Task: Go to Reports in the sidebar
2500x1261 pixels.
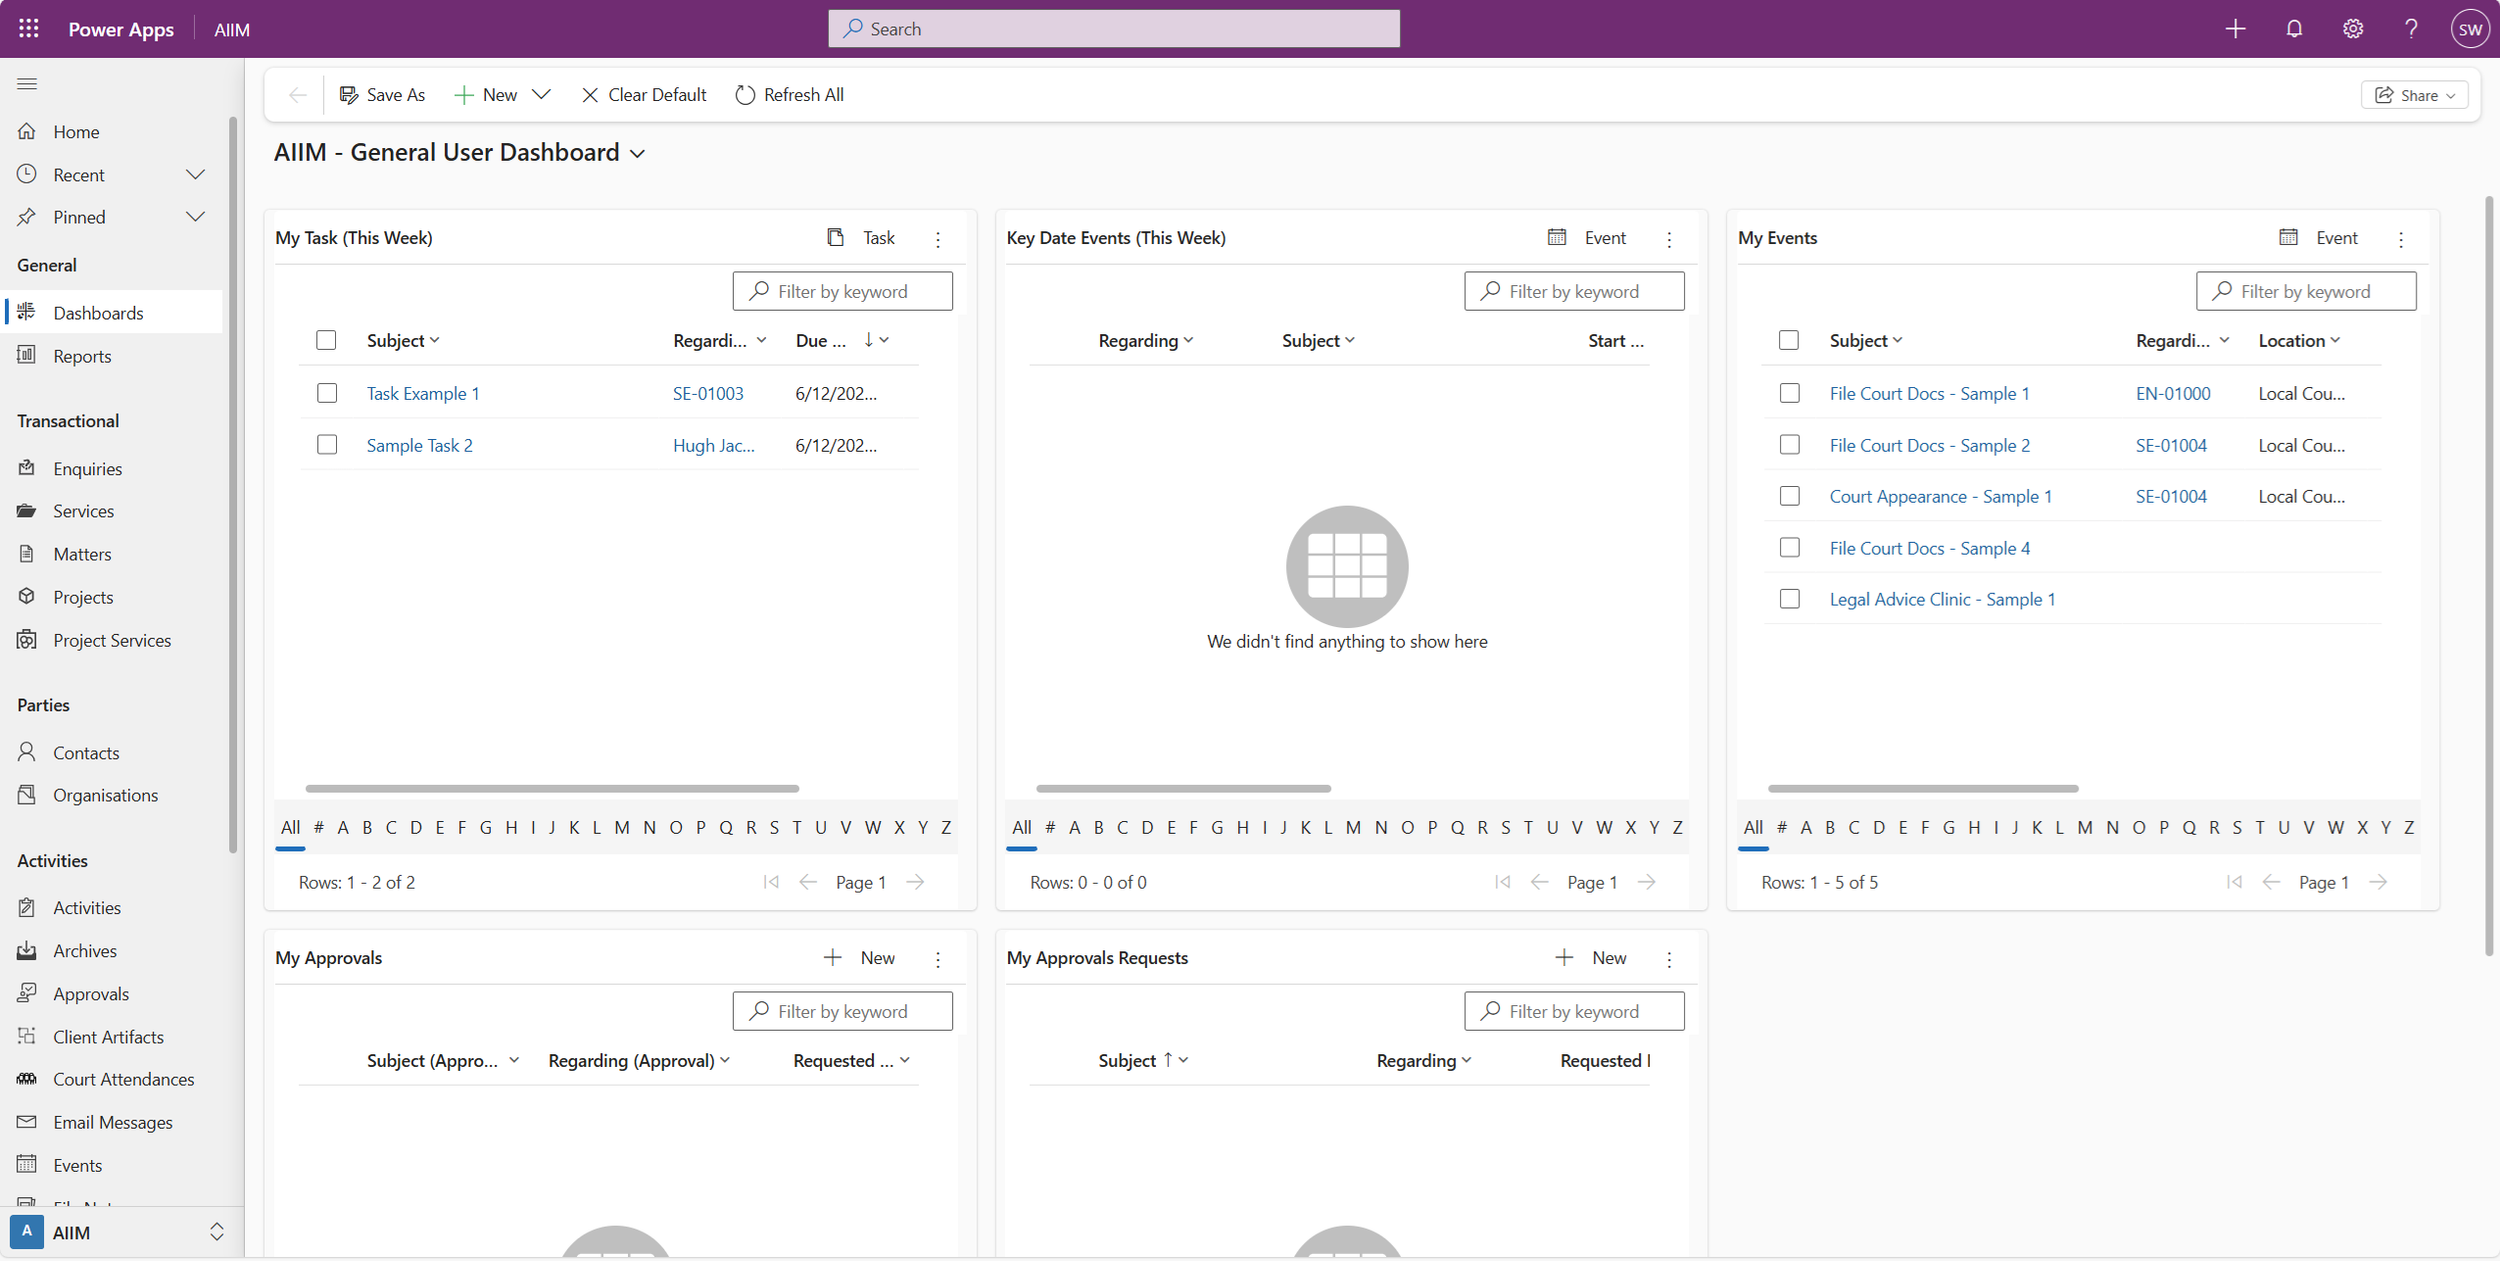Action: coord(82,356)
